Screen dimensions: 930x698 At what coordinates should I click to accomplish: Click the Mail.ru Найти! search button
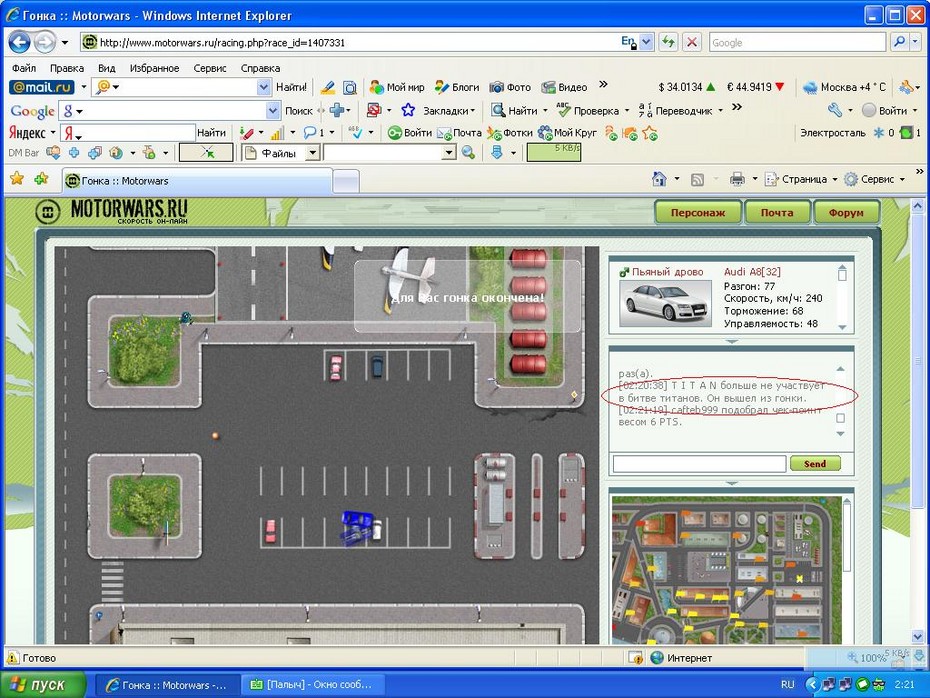(x=291, y=87)
